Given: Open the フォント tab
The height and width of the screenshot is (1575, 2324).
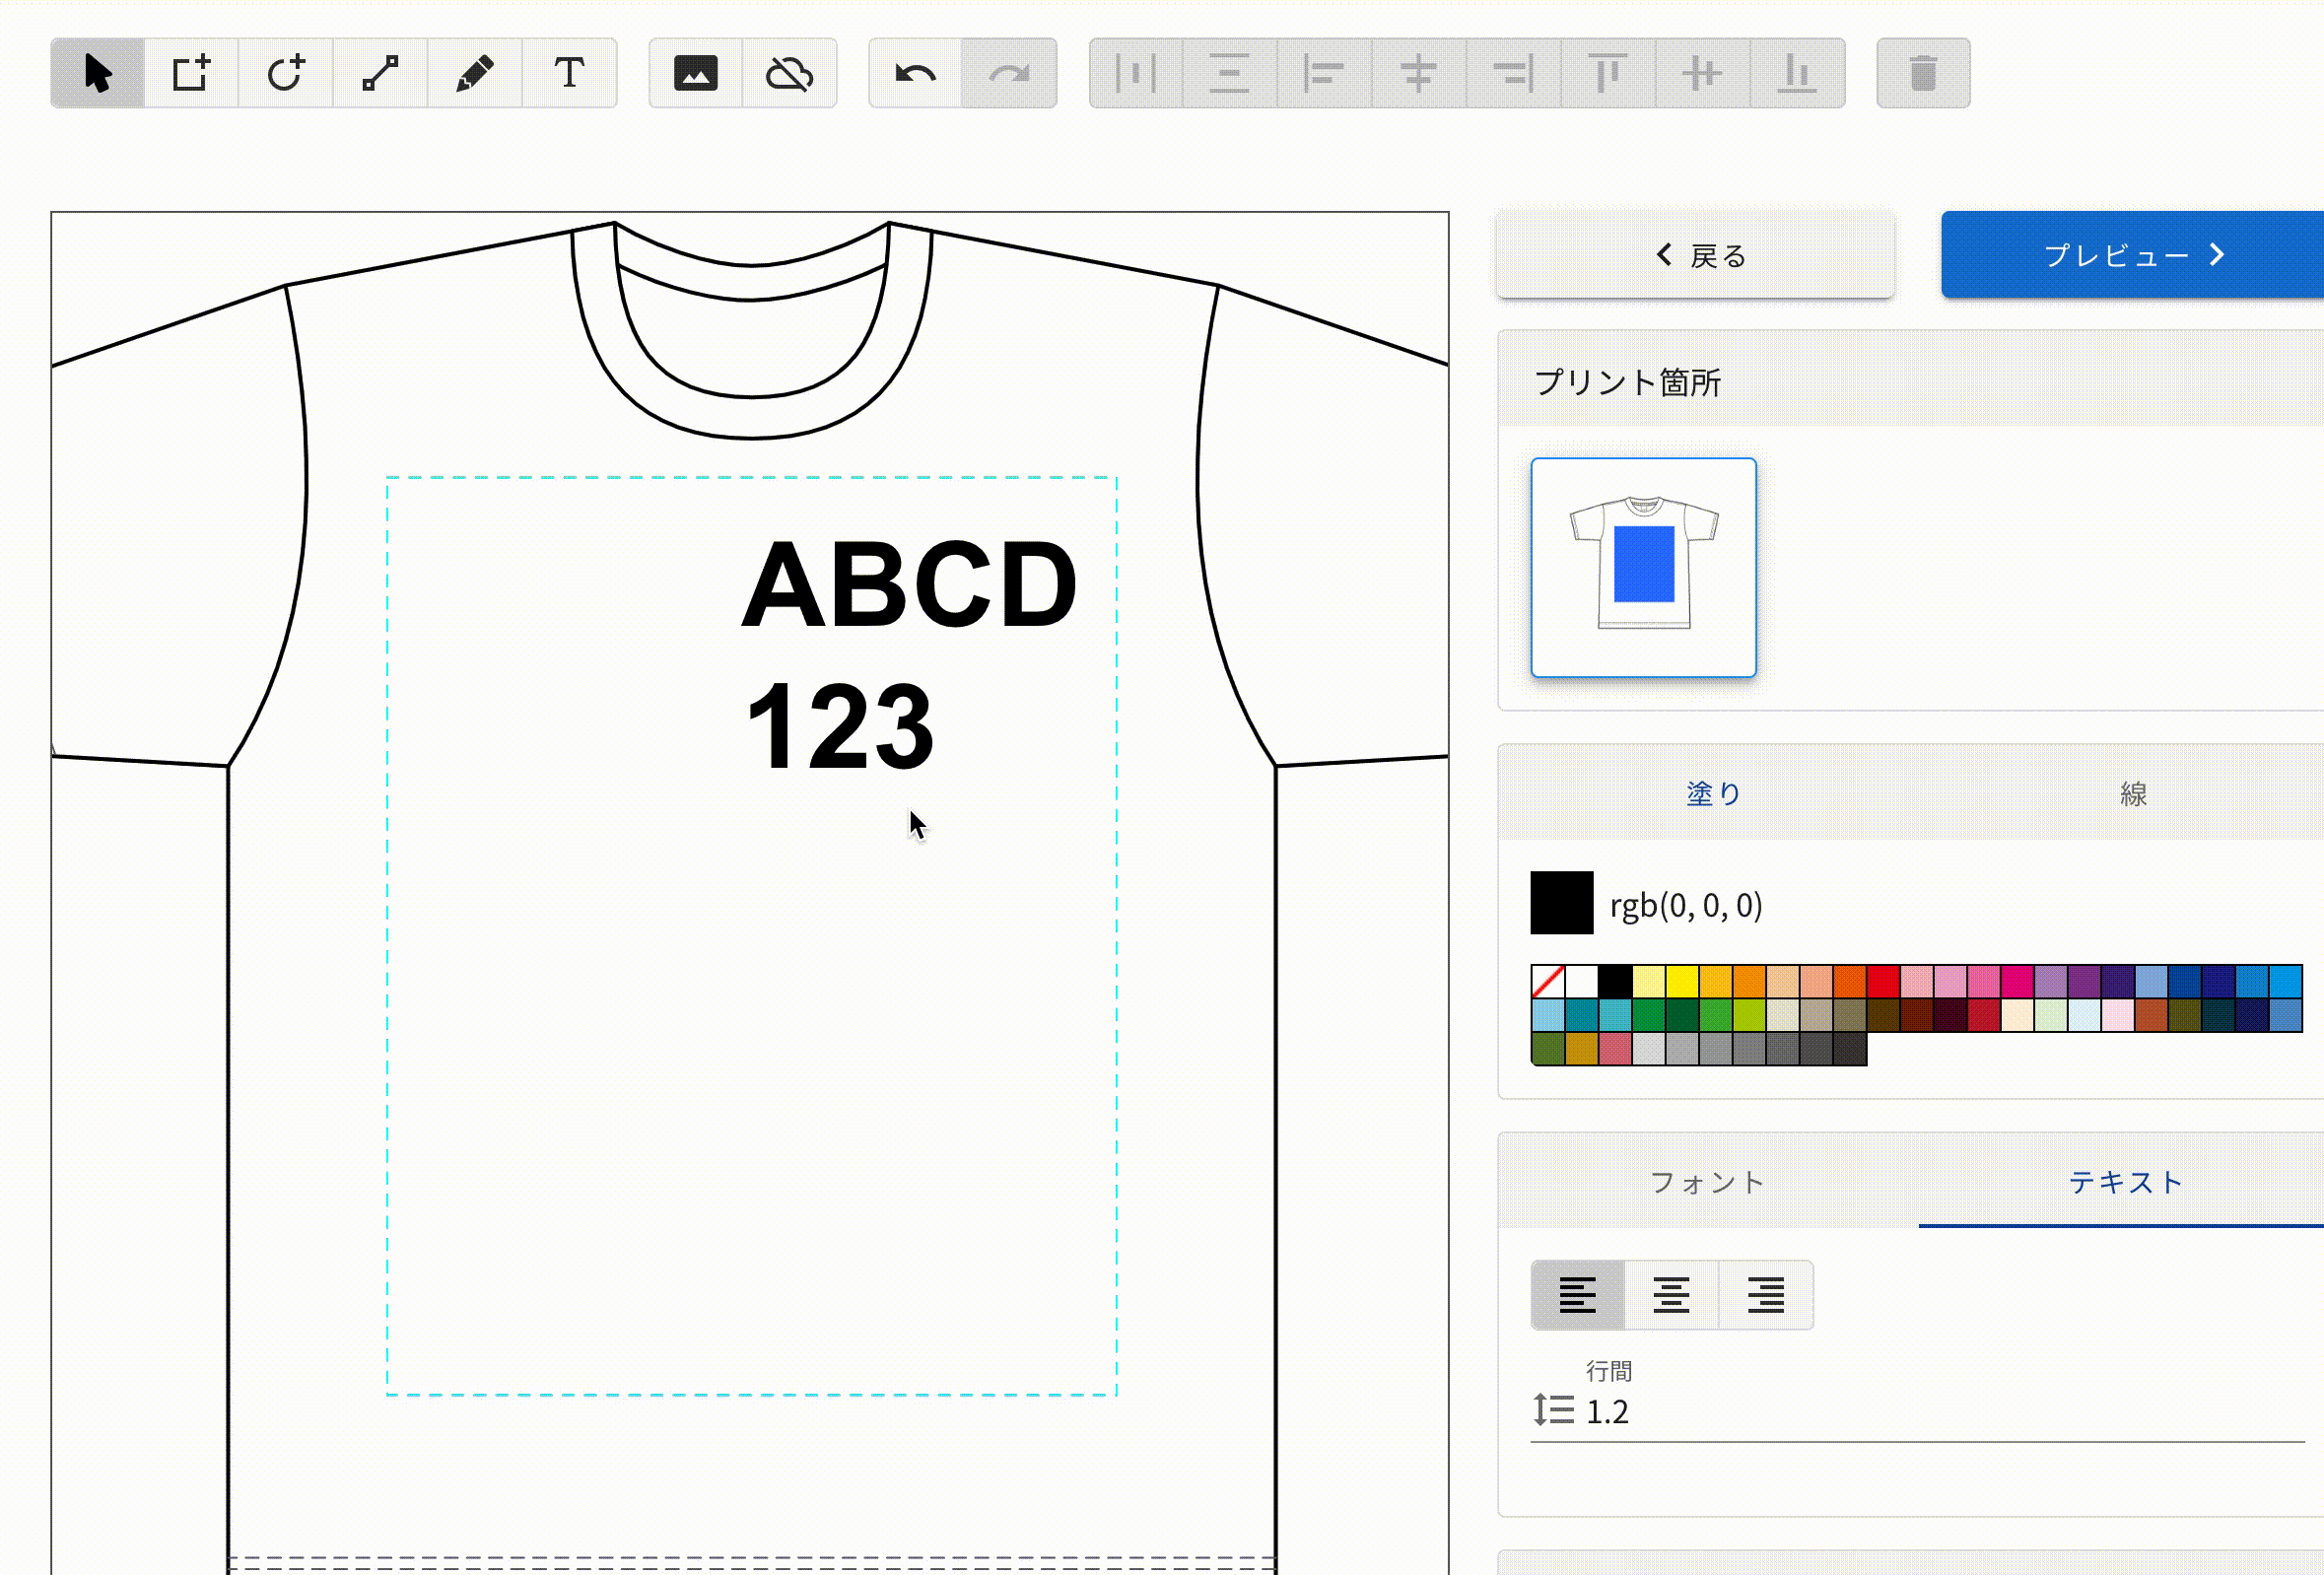Looking at the screenshot, I should coord(1707,1182).
